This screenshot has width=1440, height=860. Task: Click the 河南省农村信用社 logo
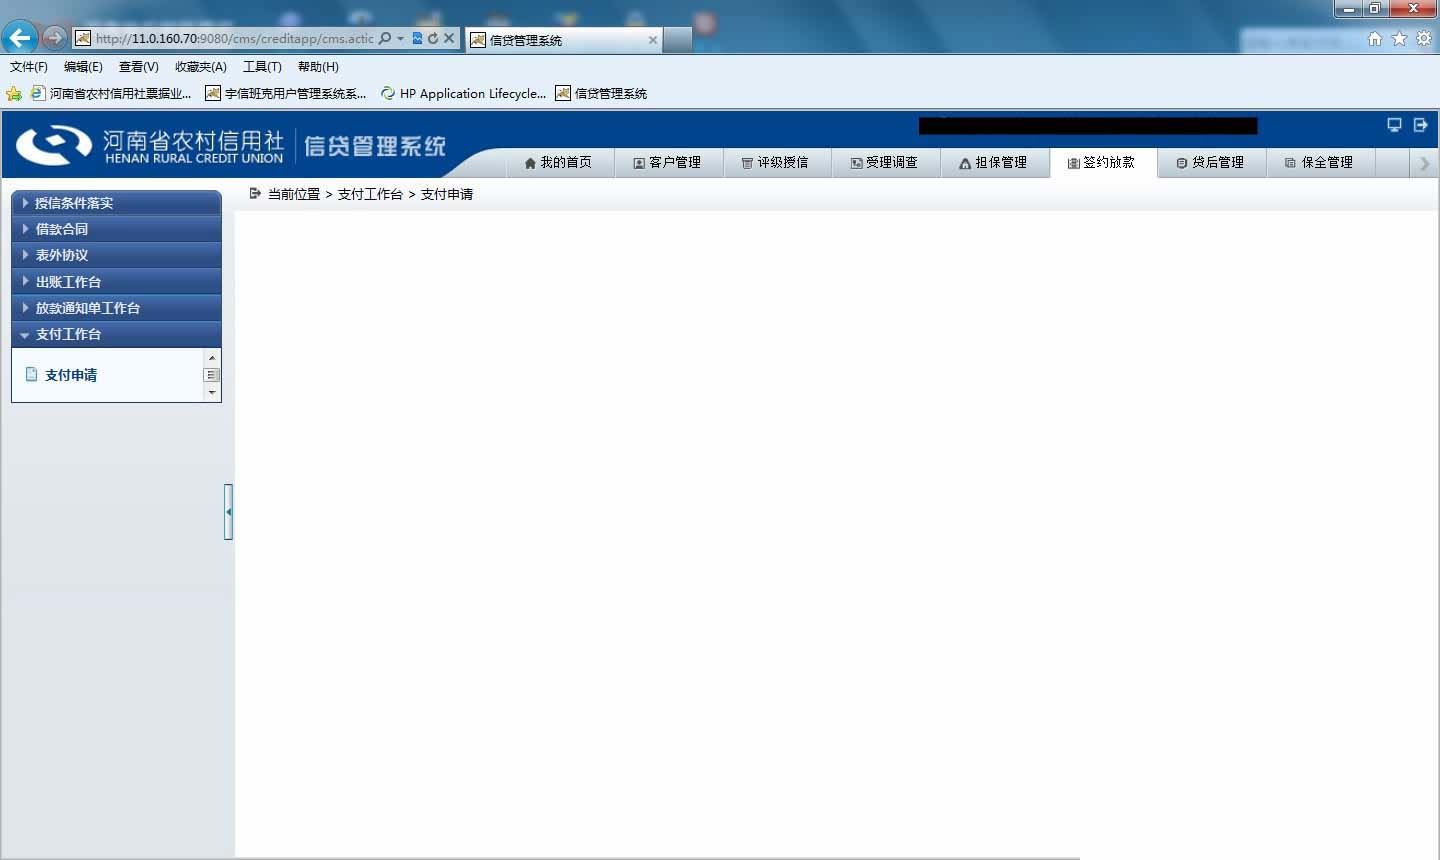pyautogui.click(x=150, y=145)
